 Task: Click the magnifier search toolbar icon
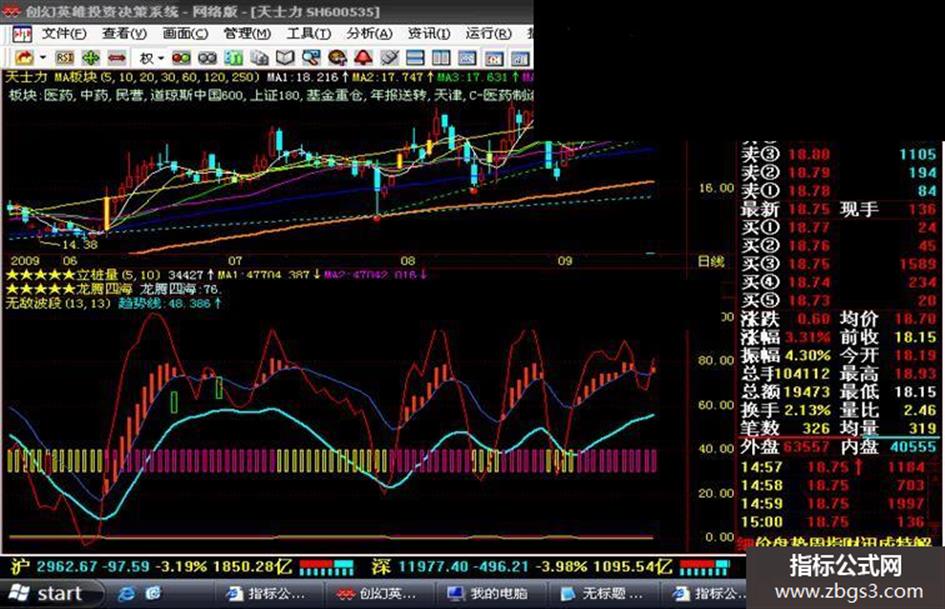(311, 58)
